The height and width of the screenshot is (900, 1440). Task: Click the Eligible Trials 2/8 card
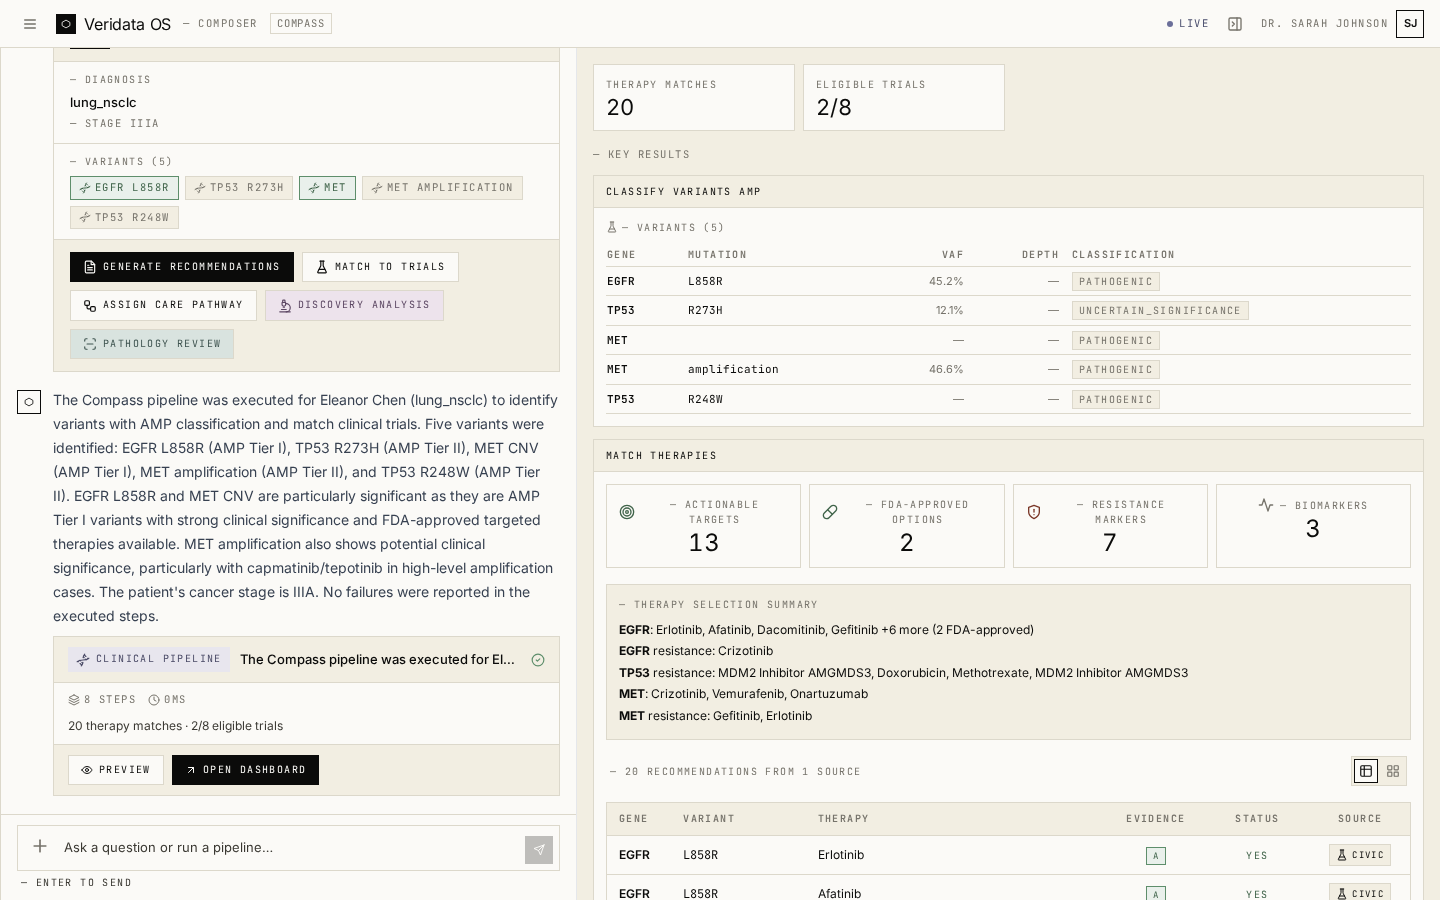(x=904, y=98)
